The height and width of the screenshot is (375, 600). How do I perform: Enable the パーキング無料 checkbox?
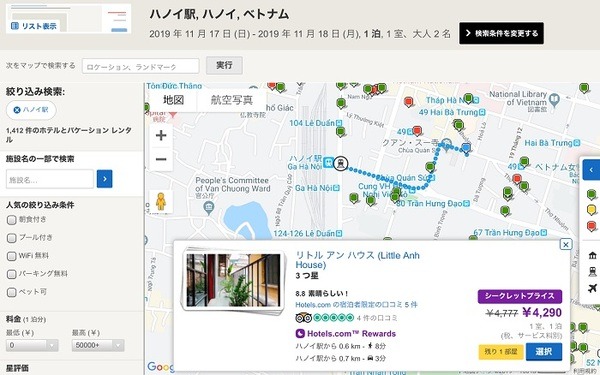coord(11,274)
